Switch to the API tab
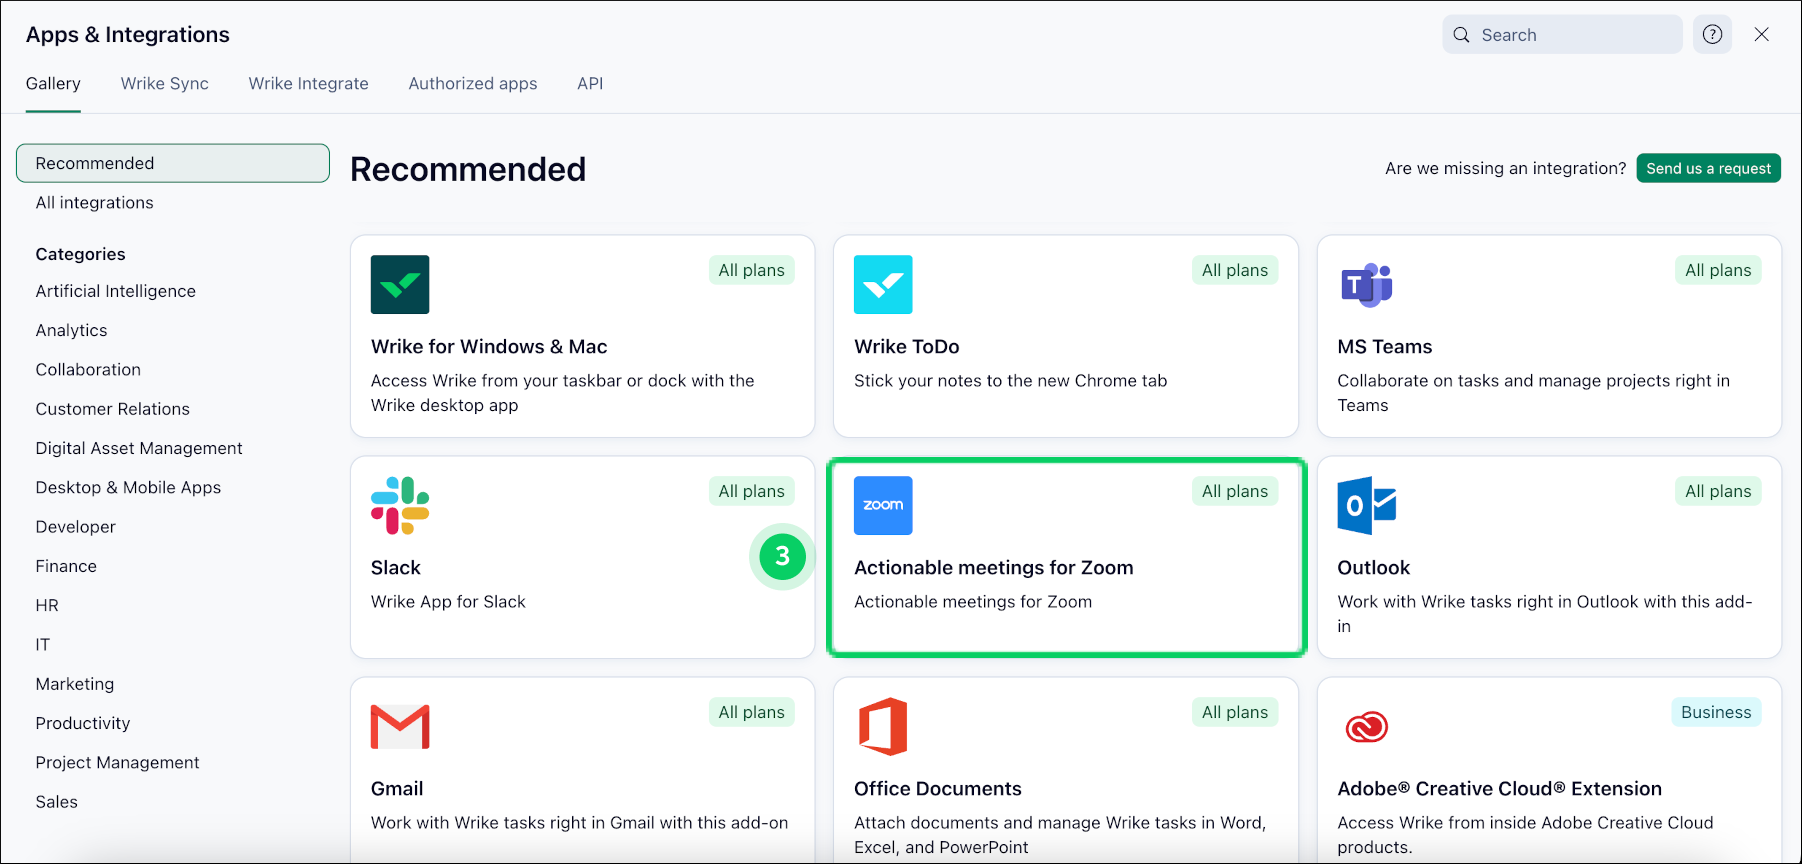Image resolution: width=1802 pixels, height=864 pixels. coord(590,84)
